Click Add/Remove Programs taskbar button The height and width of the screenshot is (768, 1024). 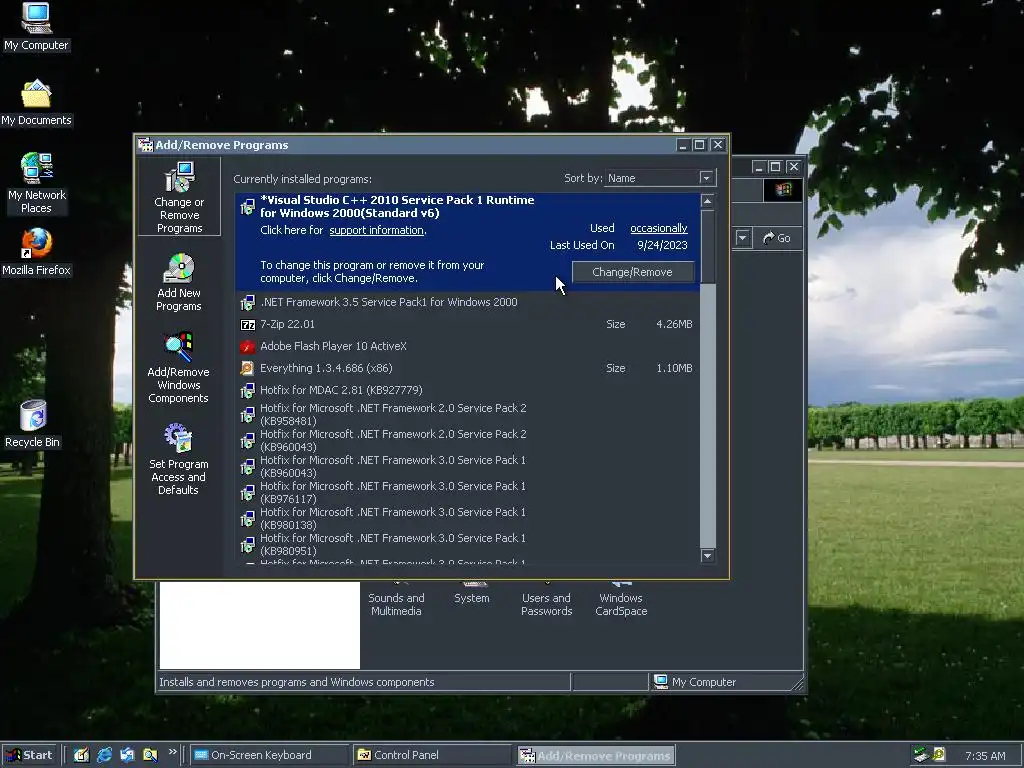click(x=596, y=756)
